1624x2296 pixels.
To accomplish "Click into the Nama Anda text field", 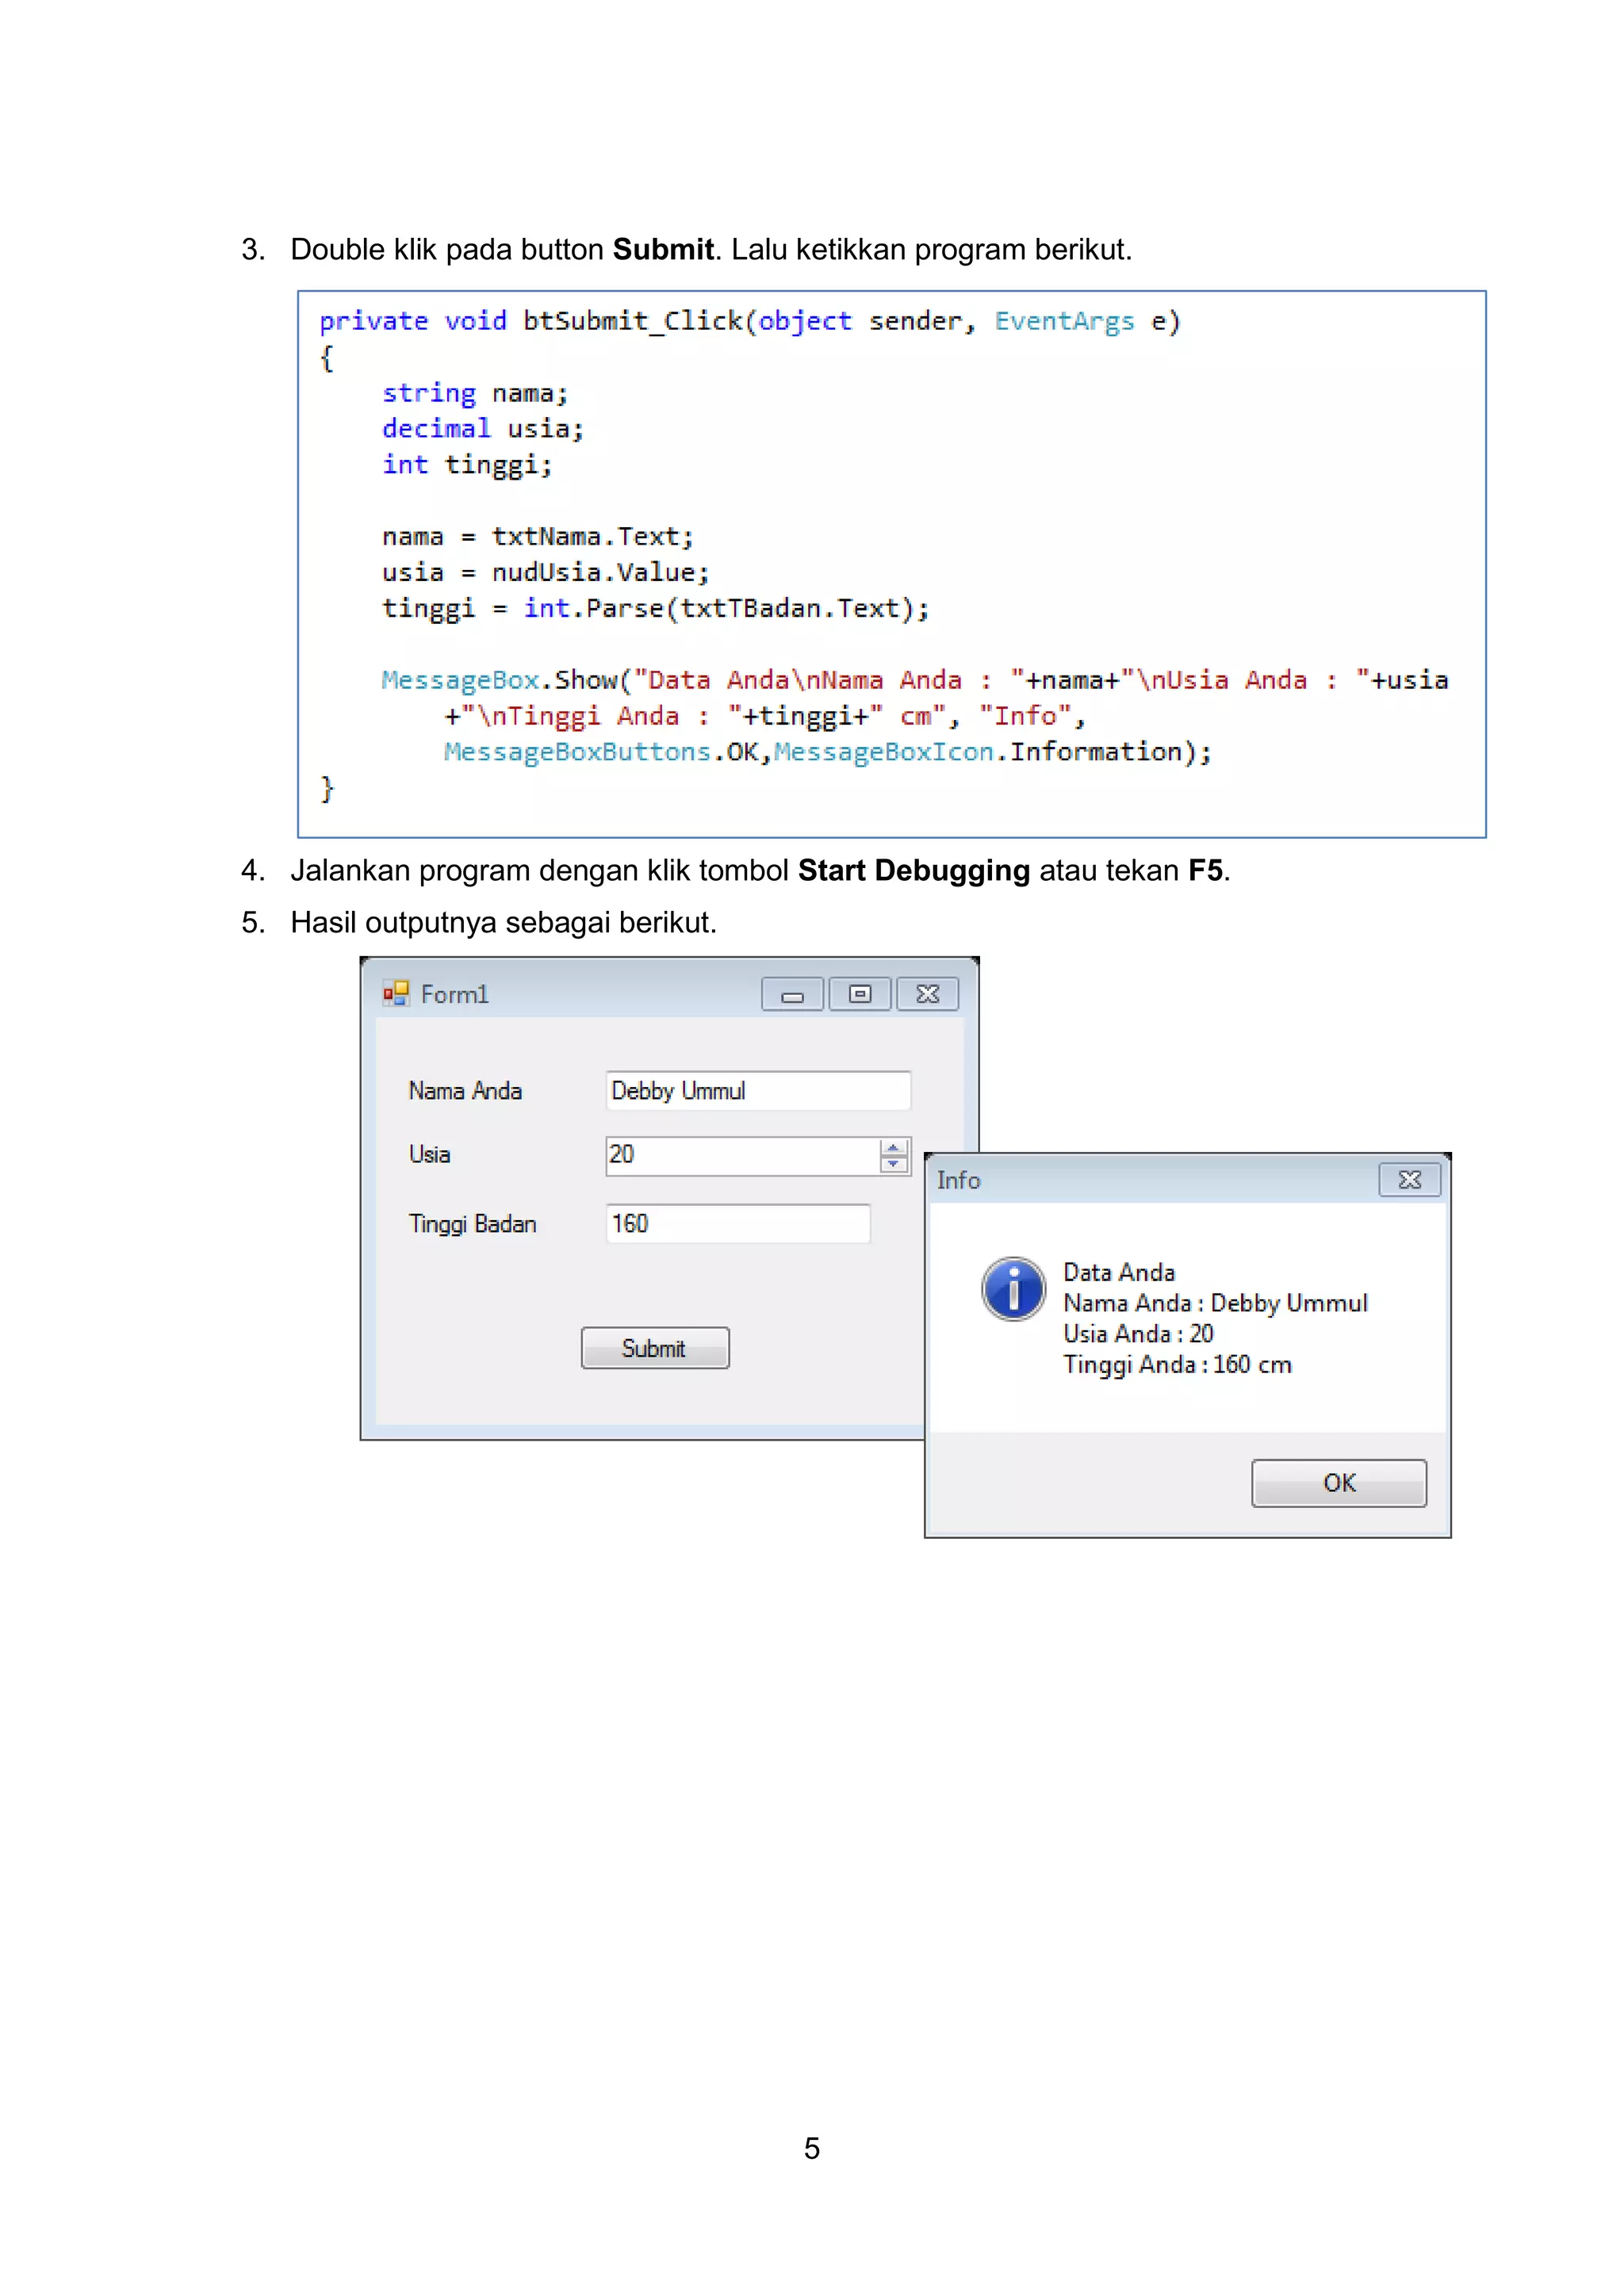I will click(758, 1091).
